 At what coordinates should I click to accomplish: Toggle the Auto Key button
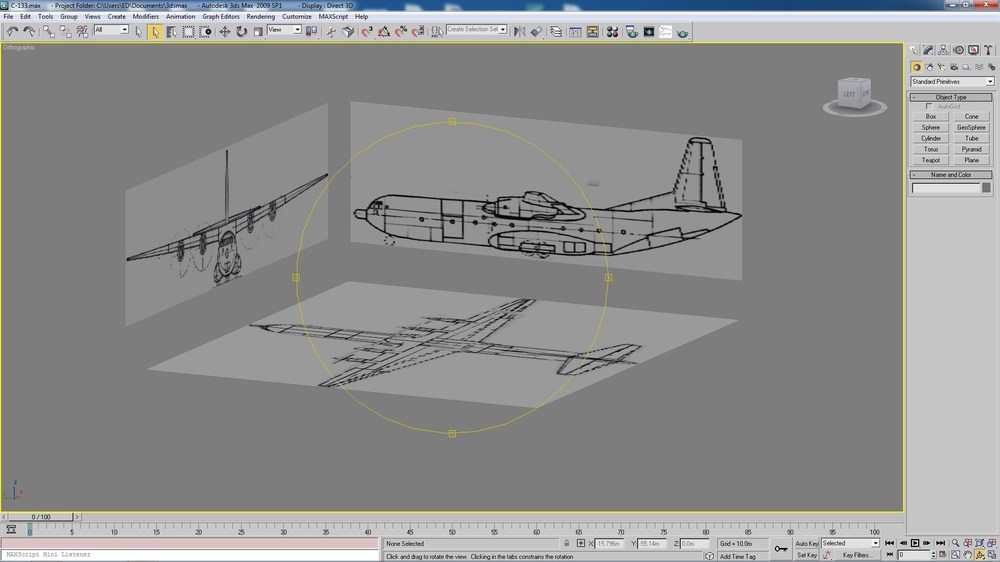[x=806, y=544]
